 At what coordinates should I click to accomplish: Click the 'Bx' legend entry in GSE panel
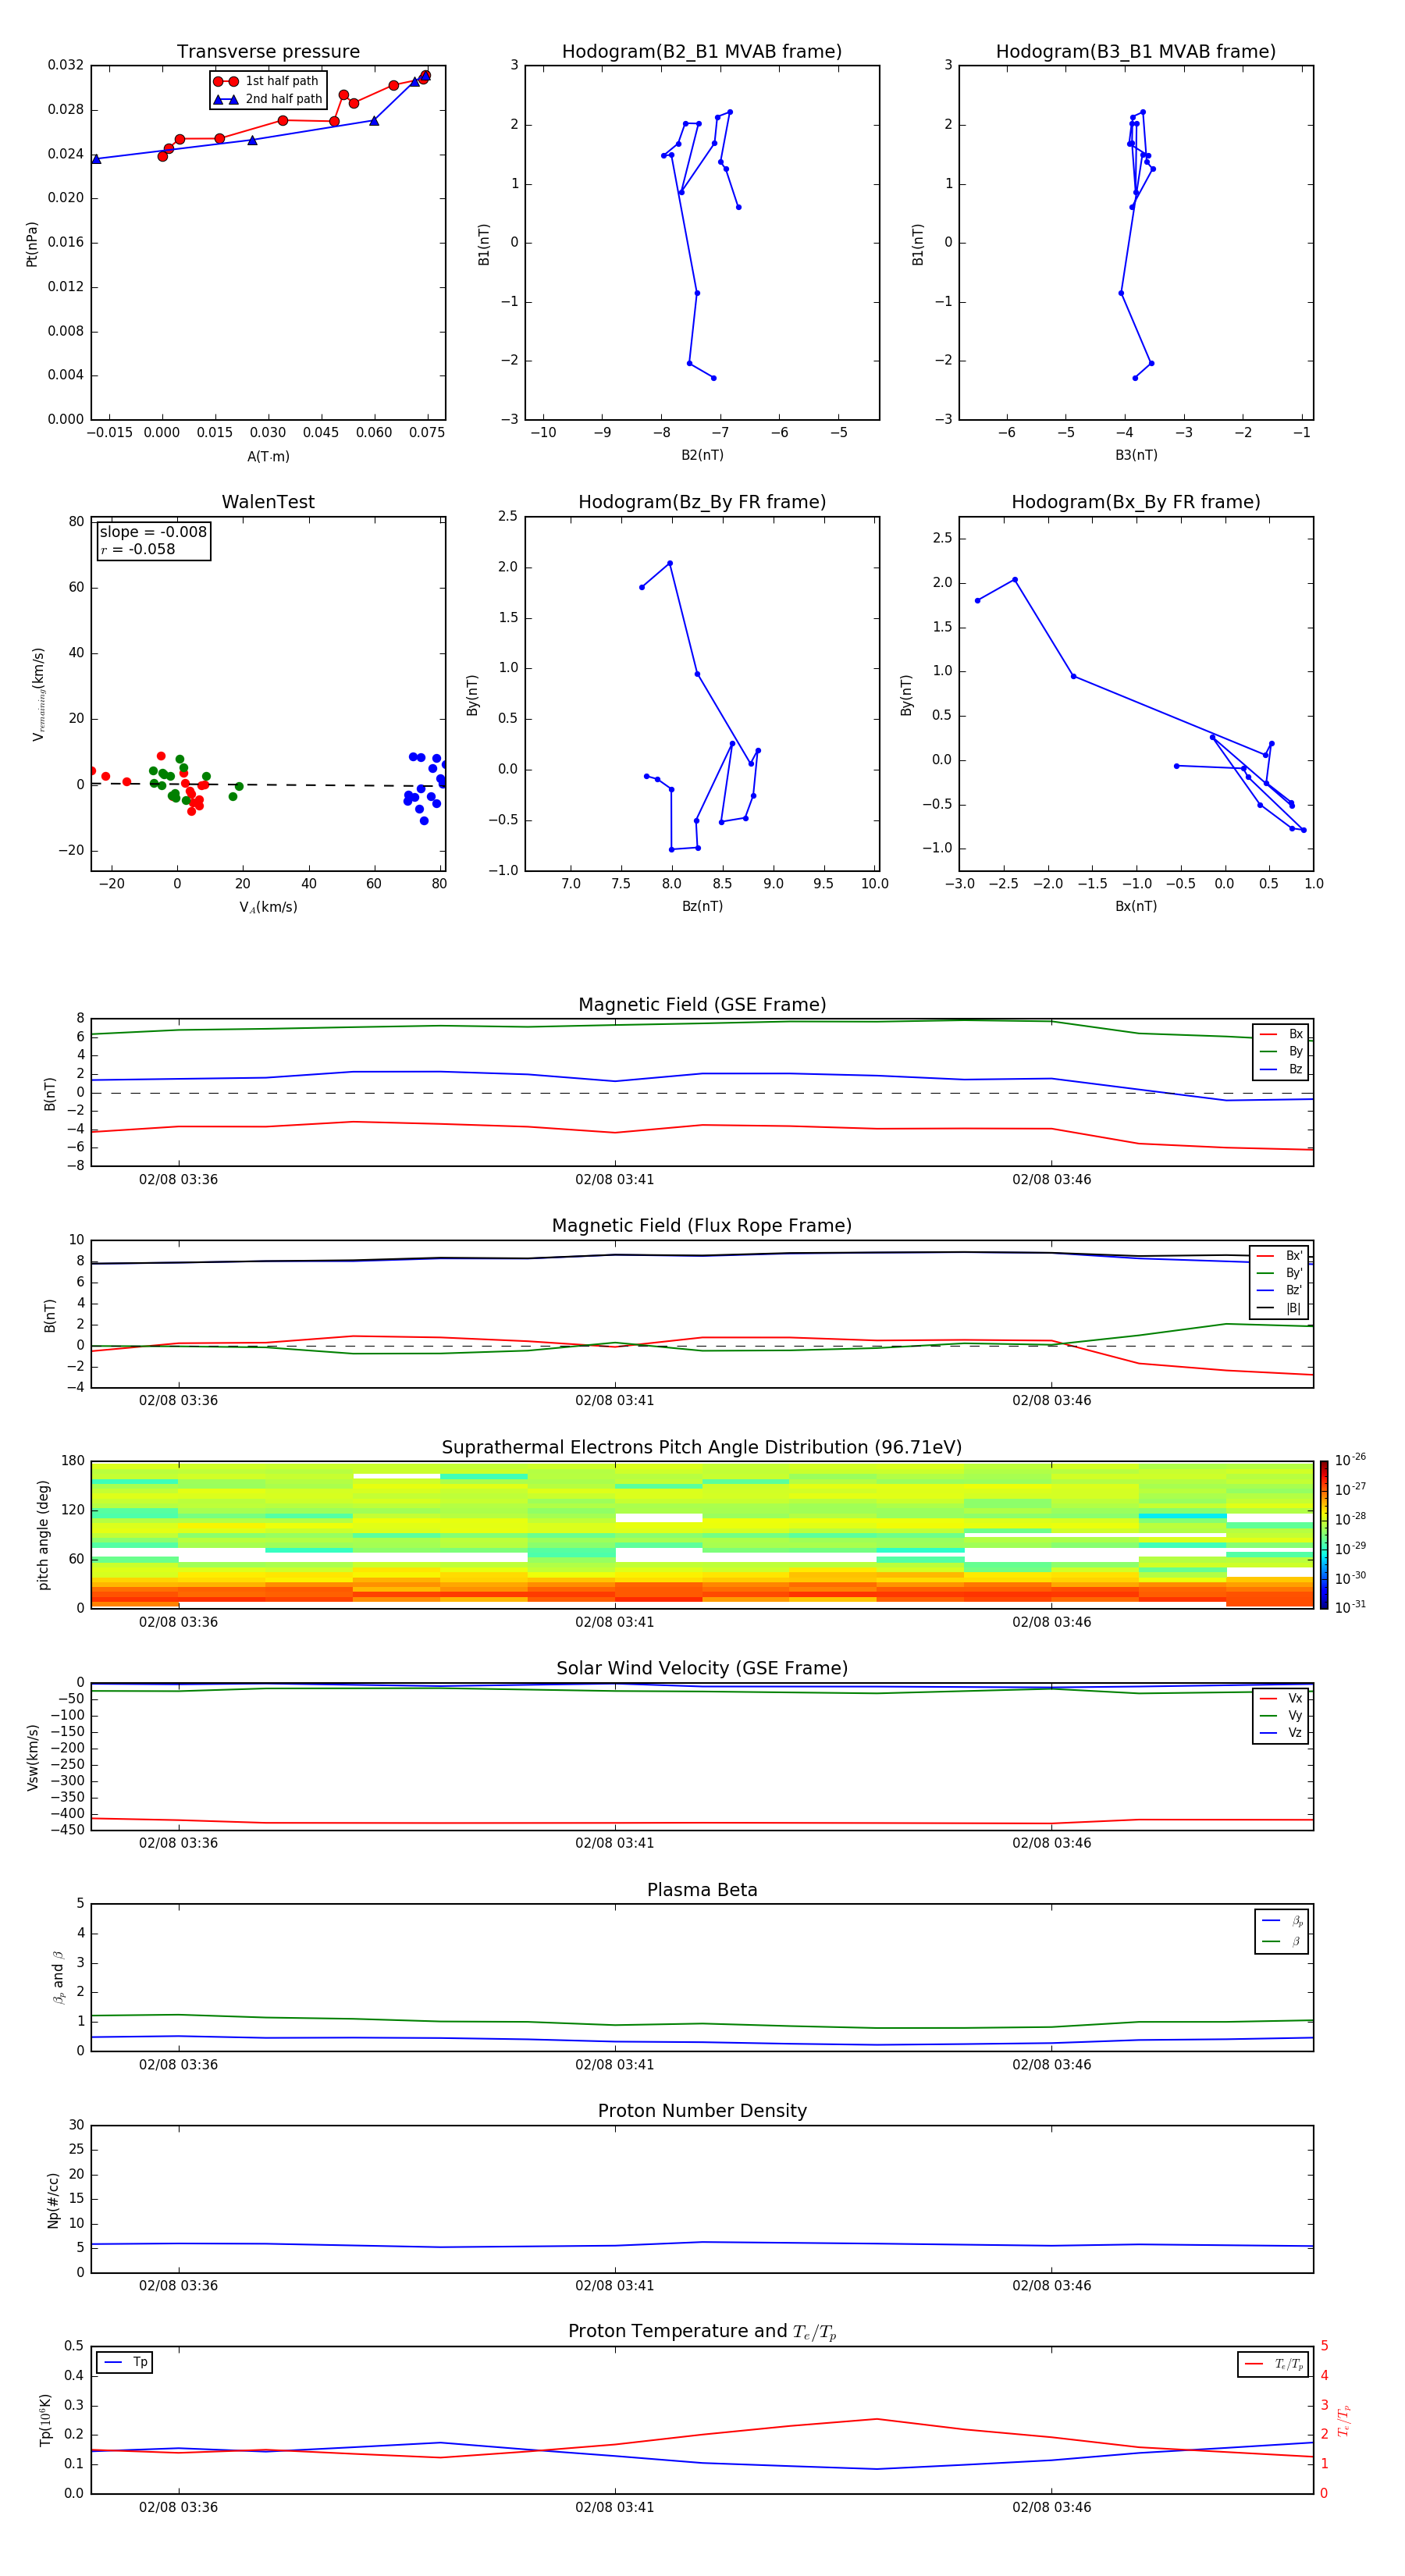tap(1281, 1034)
